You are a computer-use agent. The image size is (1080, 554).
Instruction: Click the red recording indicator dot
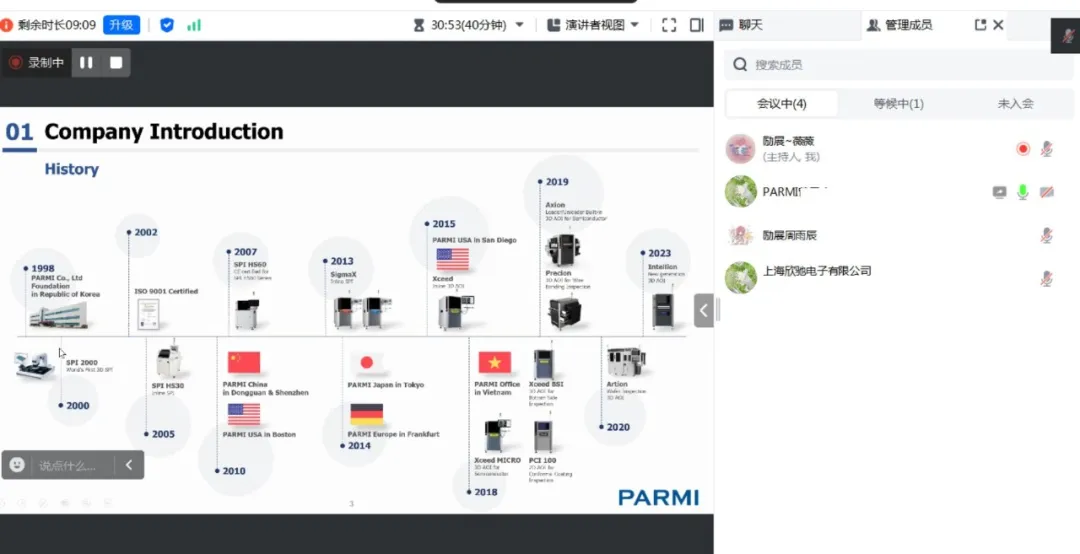15,63
